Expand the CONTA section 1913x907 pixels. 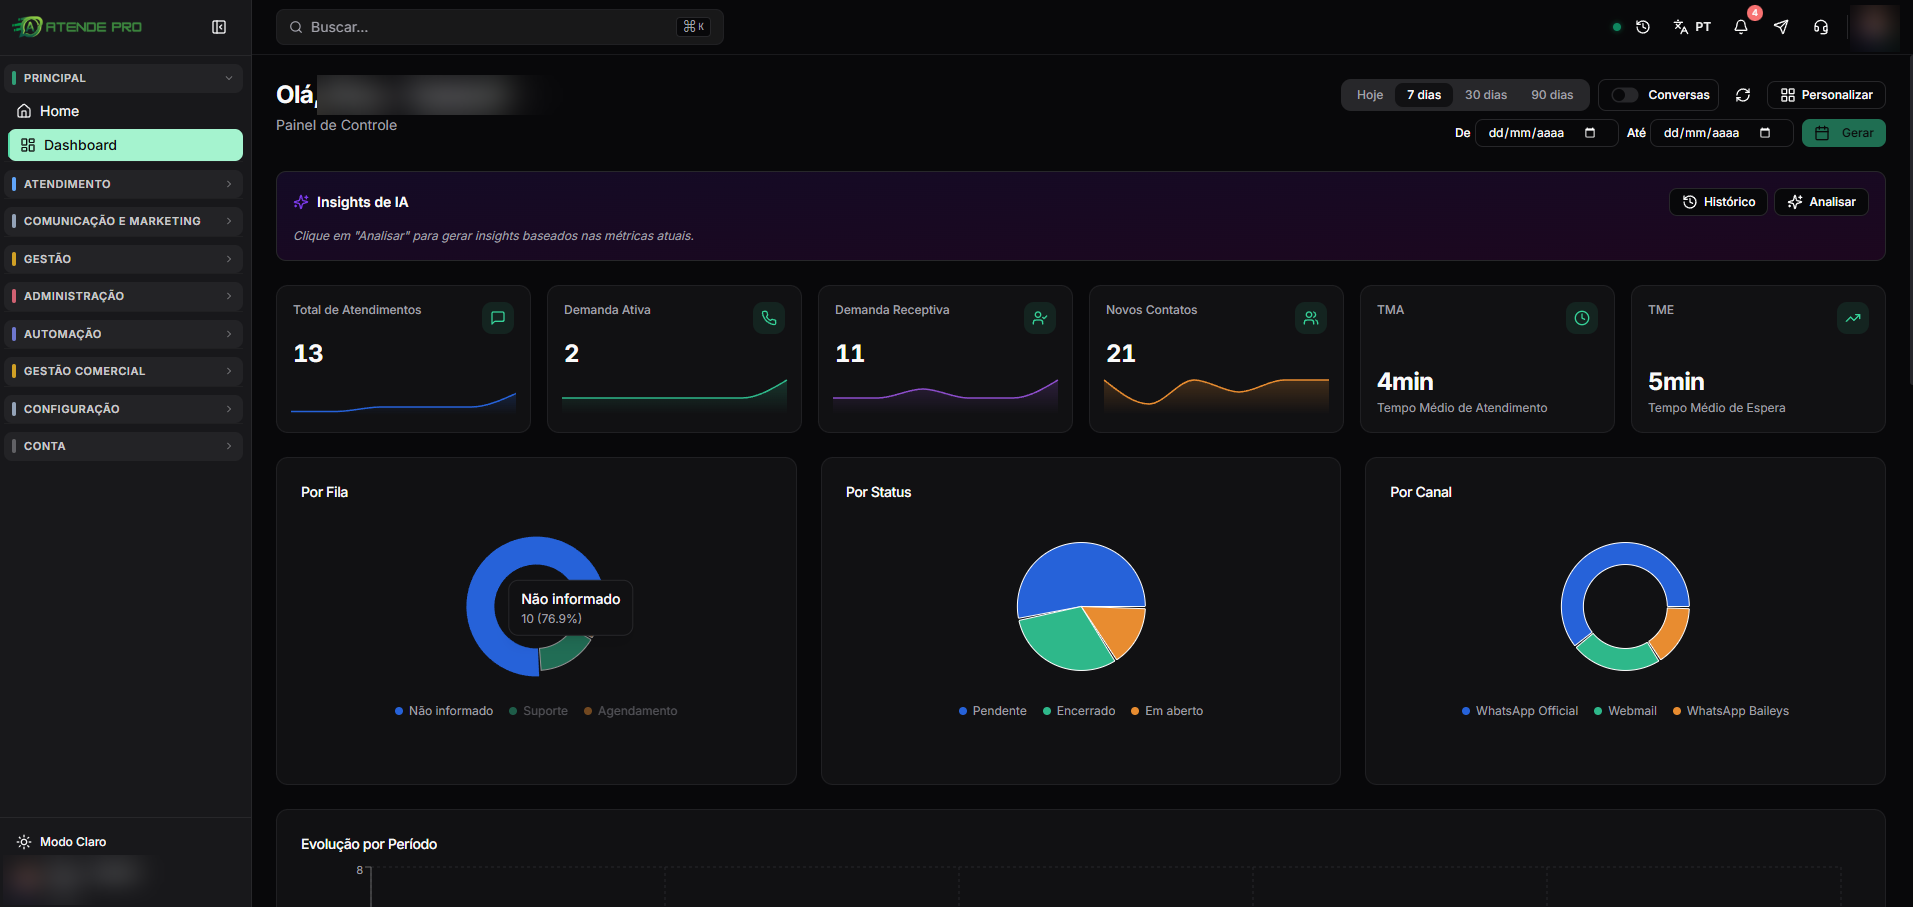(x=125, y=446)
